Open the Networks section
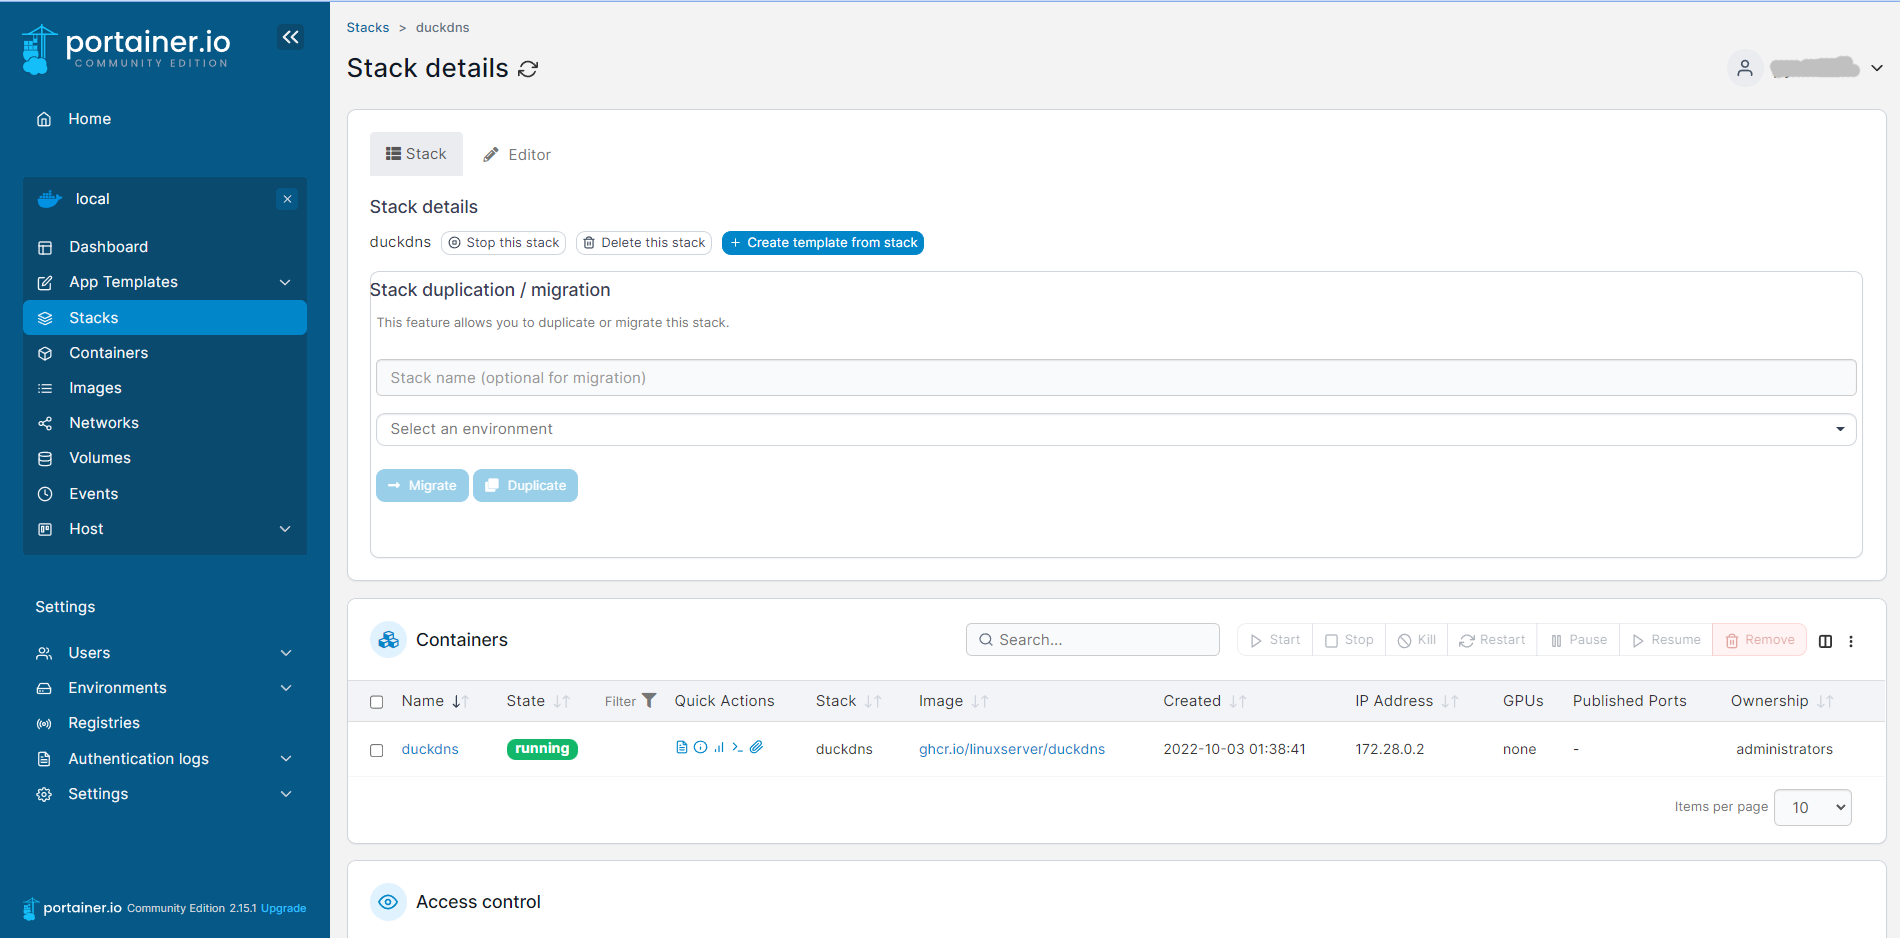 coord(104,423)
